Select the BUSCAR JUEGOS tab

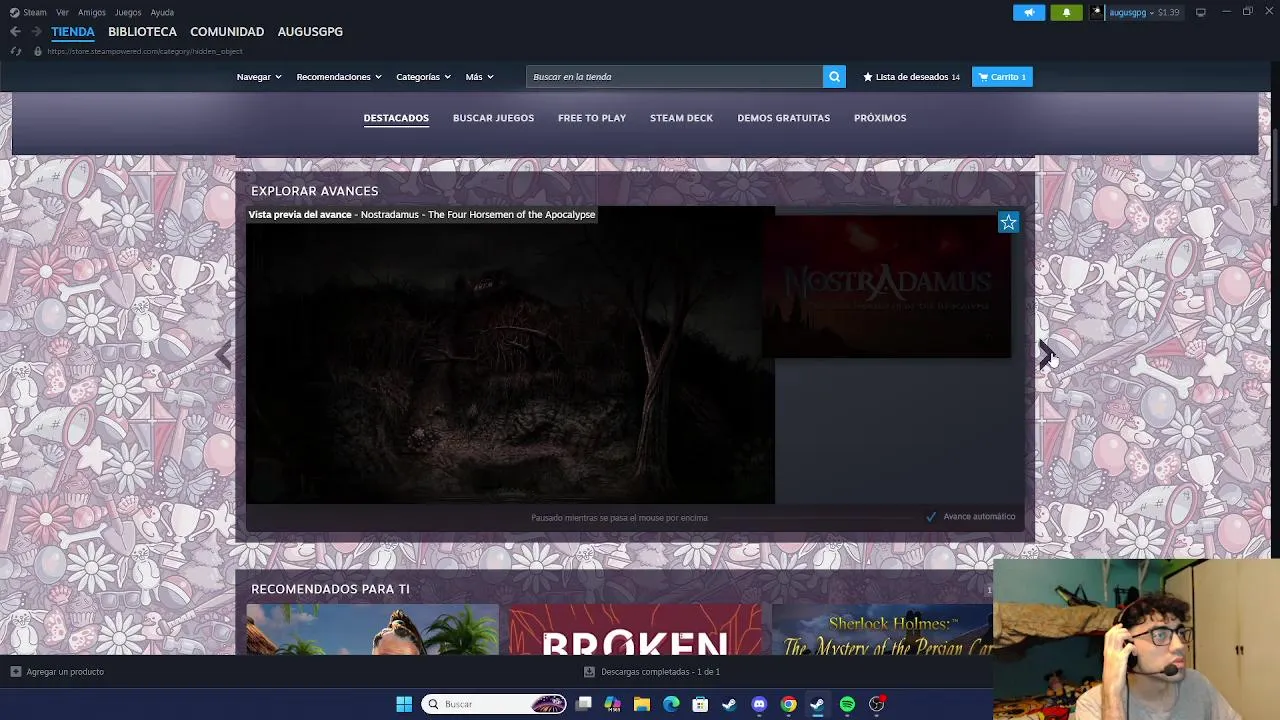[493, 118]
